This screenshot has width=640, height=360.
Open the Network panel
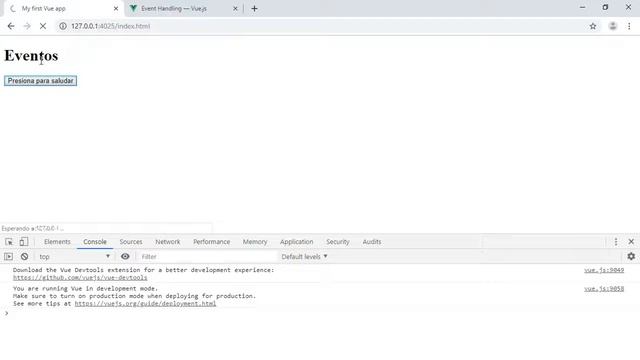coord(168,242)
